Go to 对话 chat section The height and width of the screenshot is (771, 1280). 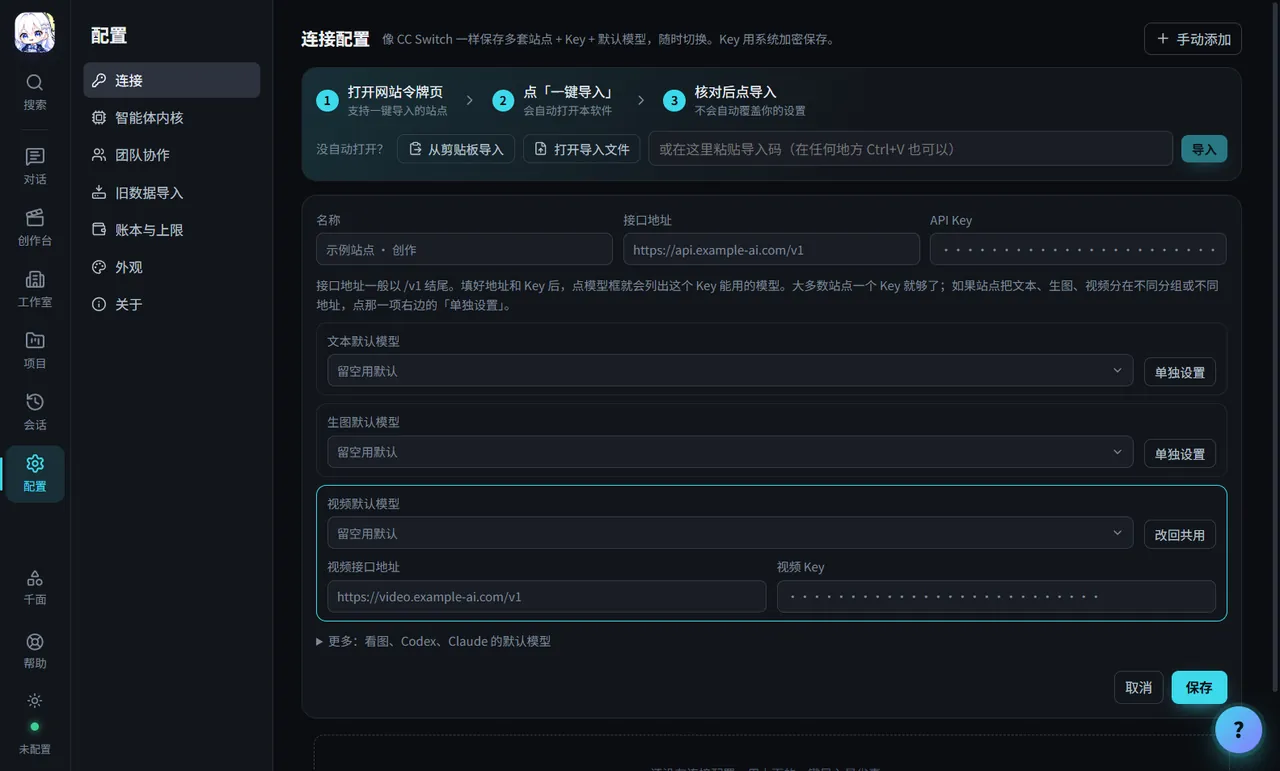(35, 166)
